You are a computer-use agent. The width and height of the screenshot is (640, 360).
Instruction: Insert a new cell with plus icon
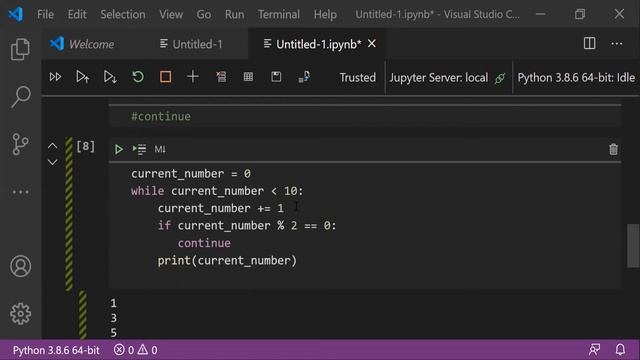point(193,77)
